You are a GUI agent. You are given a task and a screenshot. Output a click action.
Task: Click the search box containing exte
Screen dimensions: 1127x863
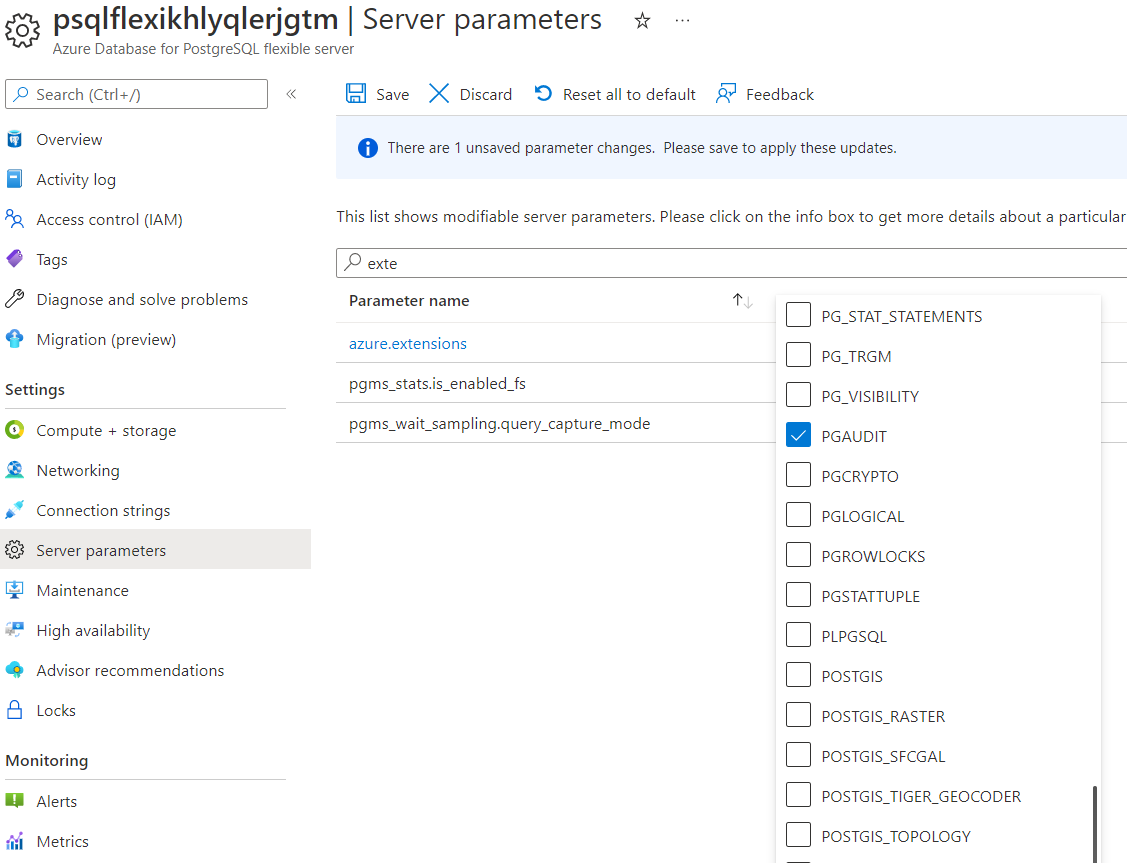[x=500, y=262]
